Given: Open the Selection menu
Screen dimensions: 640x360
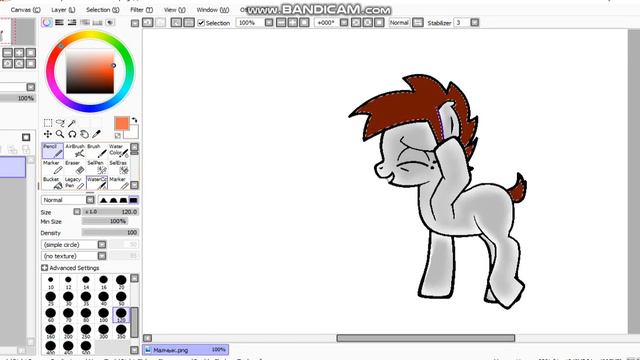Looking at the screenshot, I should [102, 9].
